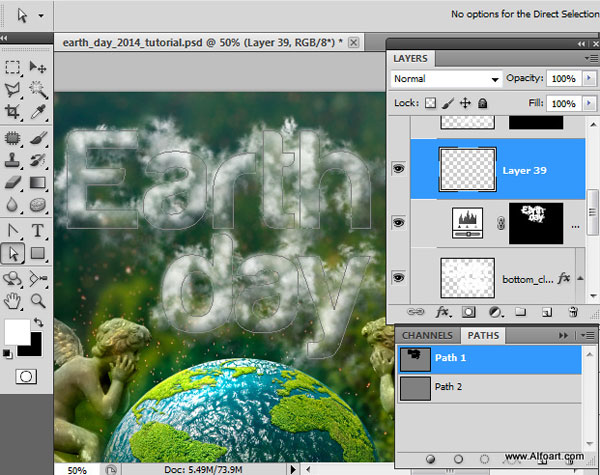Open the Paths panel options menu
The width and height of the screenshot is (600, 475).
(588, 335)
